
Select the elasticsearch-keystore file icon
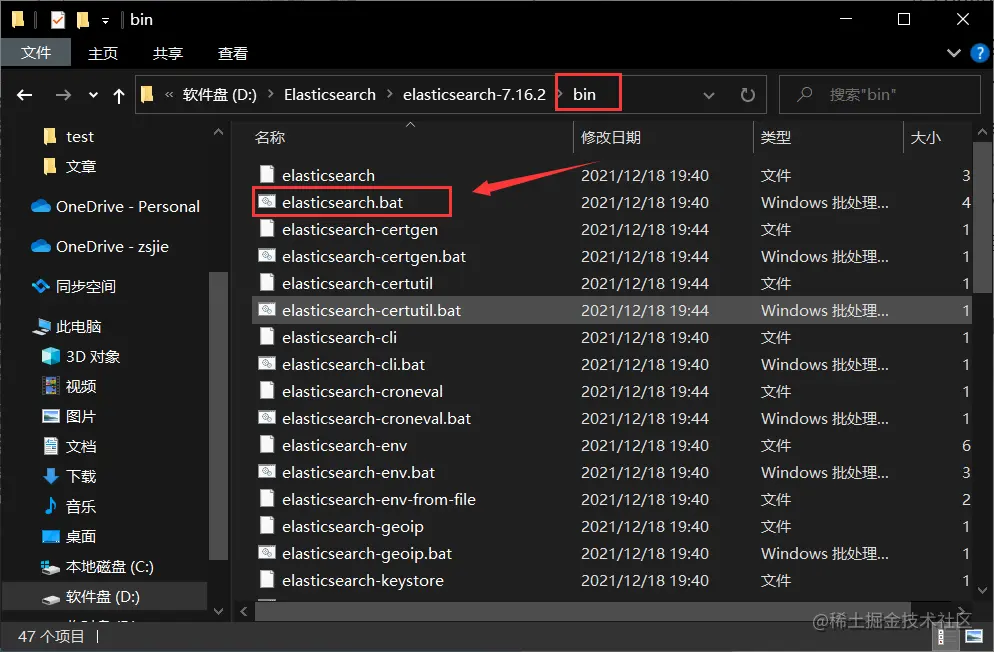click(x=267, y=580)
